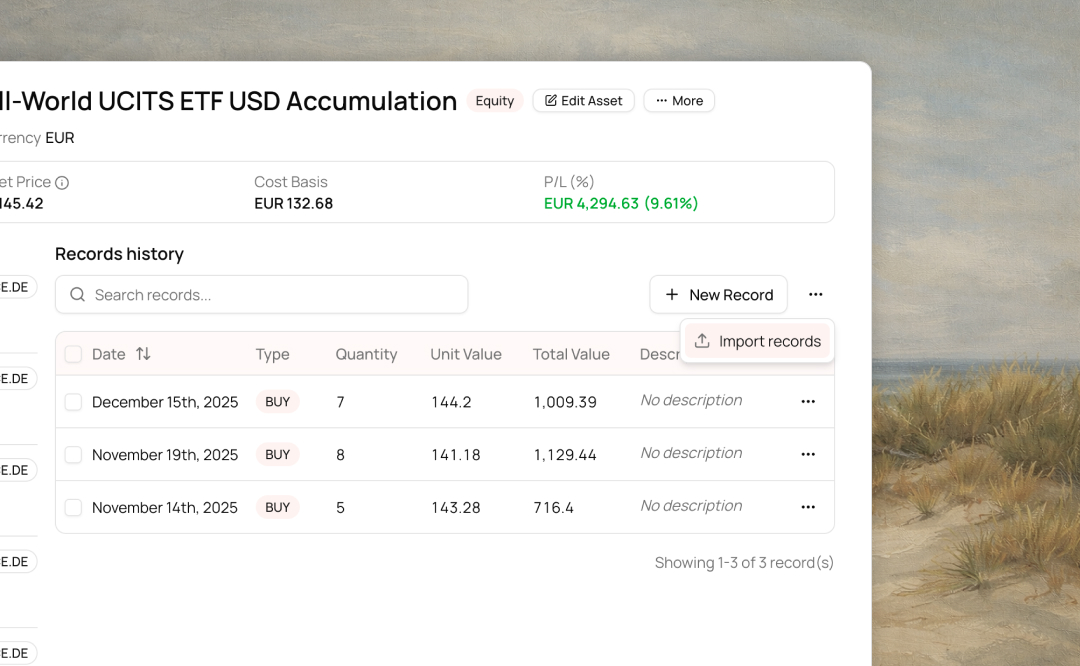
Task: Open row actions for December 15th record
Action: [808, 402]
